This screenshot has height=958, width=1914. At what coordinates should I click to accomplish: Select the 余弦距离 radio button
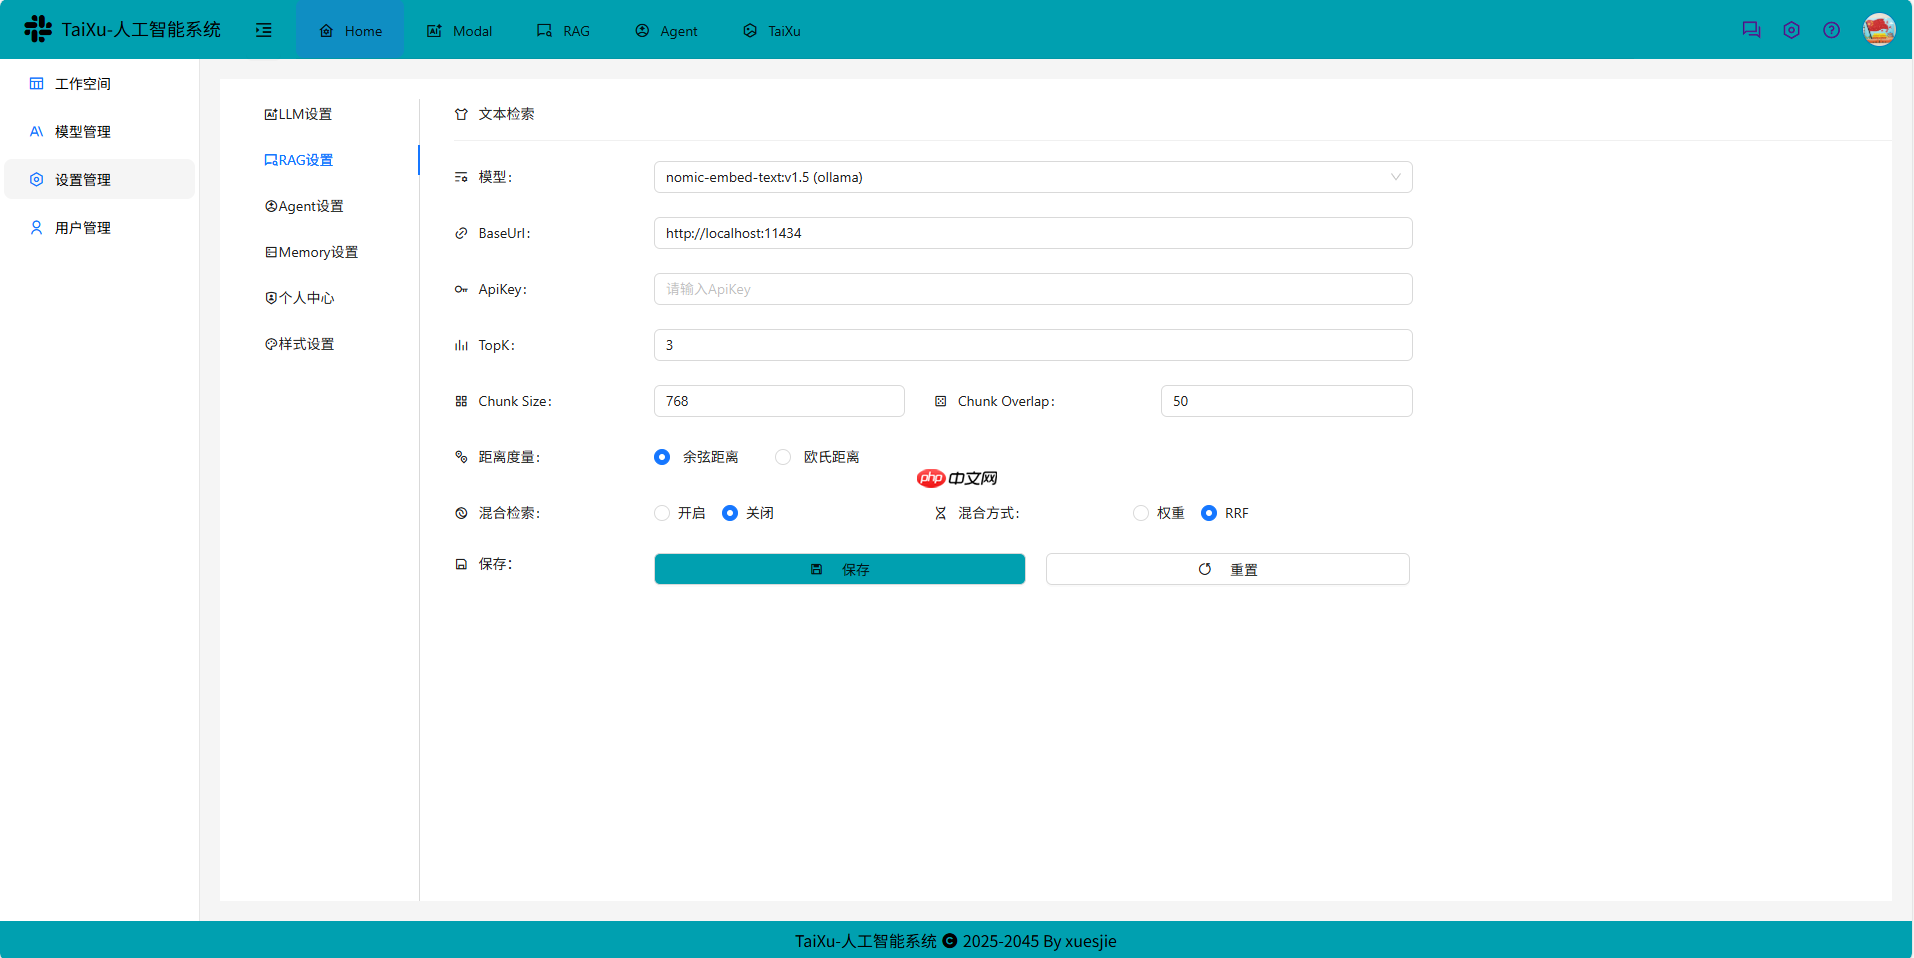coord(661,457)
